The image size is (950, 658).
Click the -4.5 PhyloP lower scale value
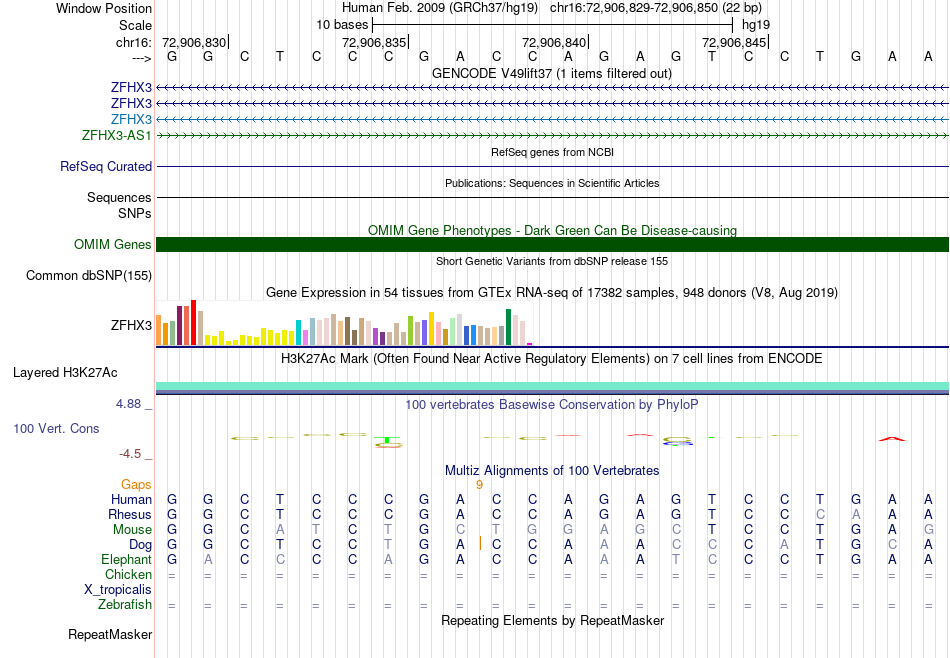point(130,454)
